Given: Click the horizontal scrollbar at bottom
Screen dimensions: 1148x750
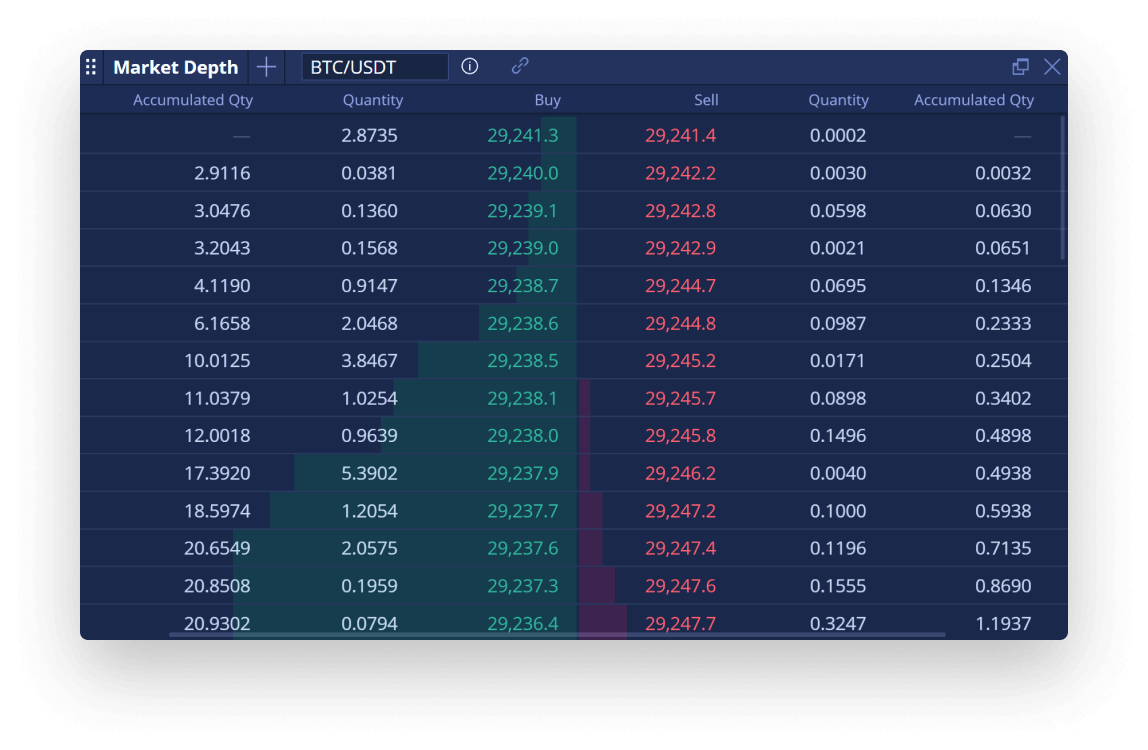Looking at the screenshot, I should click(556, 634).
